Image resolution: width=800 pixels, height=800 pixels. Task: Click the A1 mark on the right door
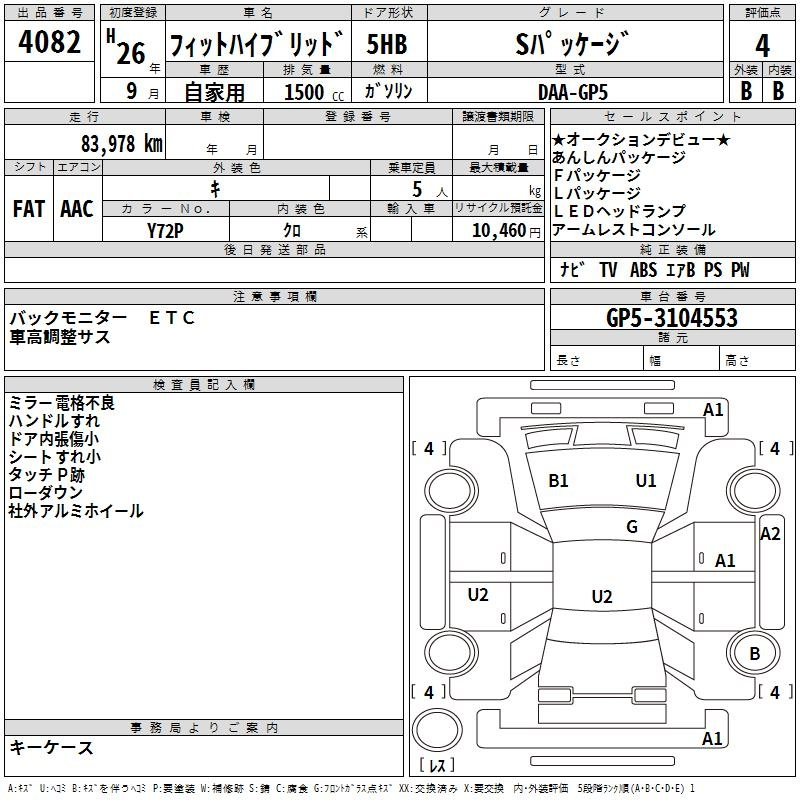click(x=725, y=561)
